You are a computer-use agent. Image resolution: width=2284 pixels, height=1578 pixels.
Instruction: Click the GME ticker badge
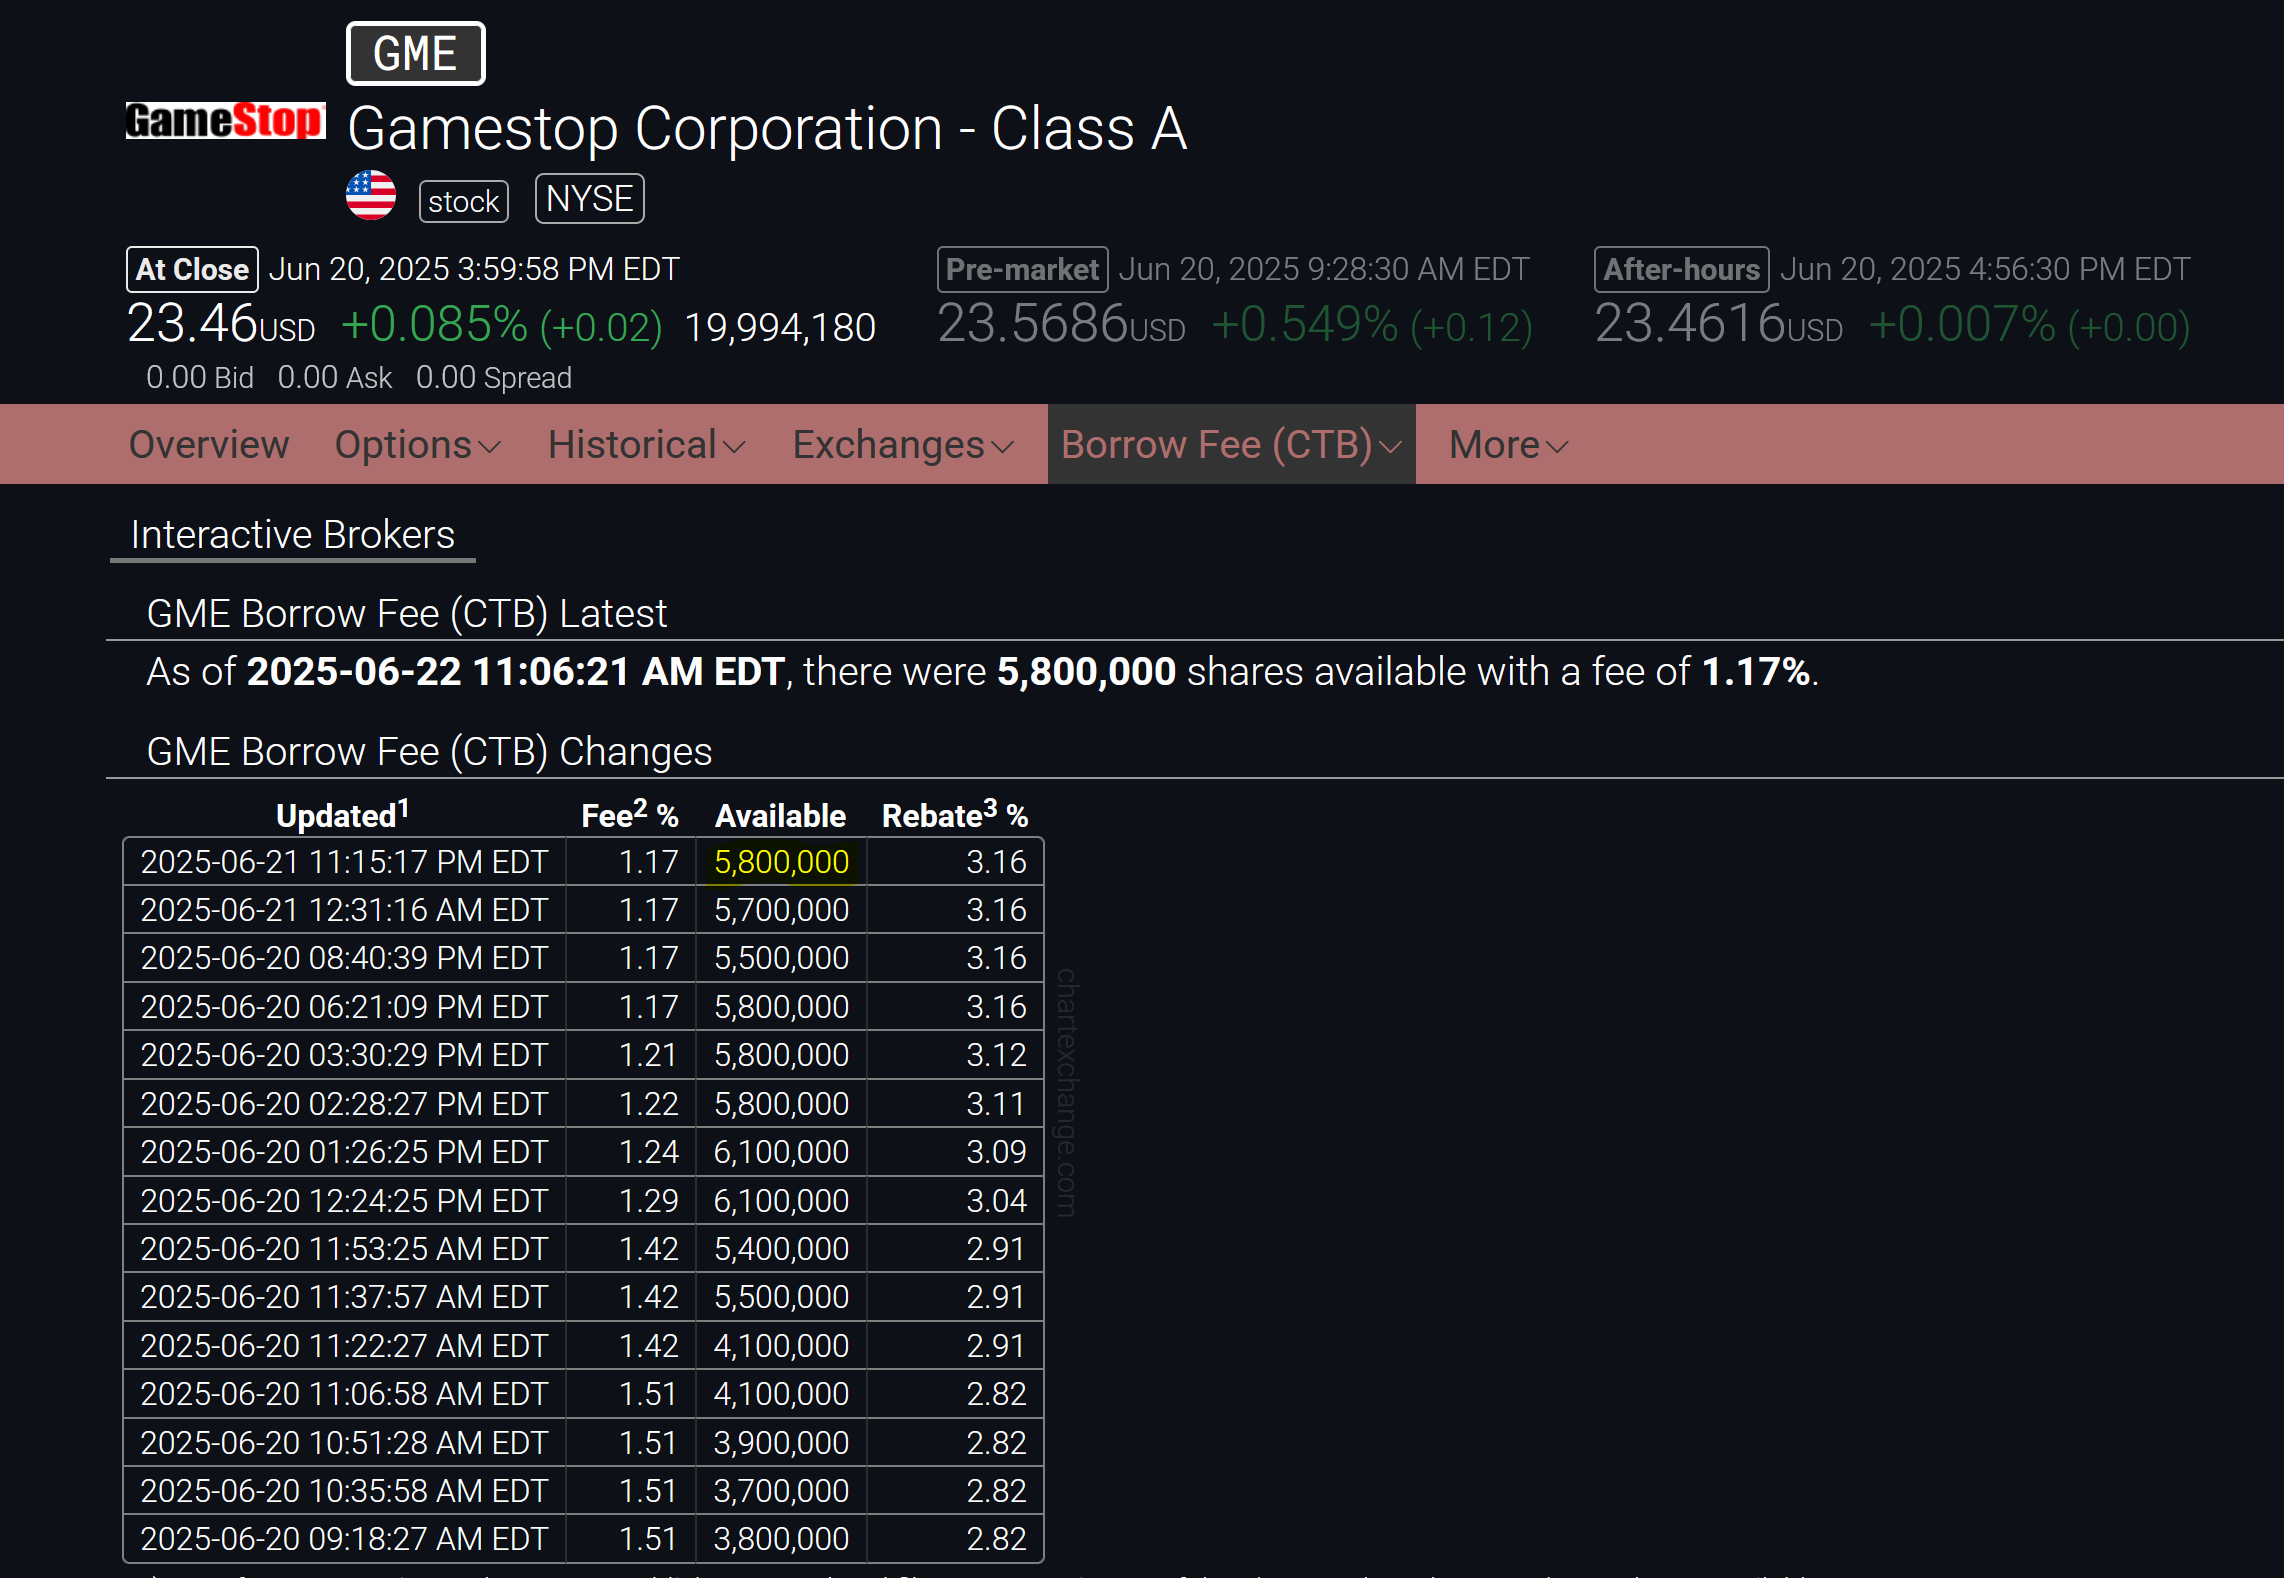(415, 54)
